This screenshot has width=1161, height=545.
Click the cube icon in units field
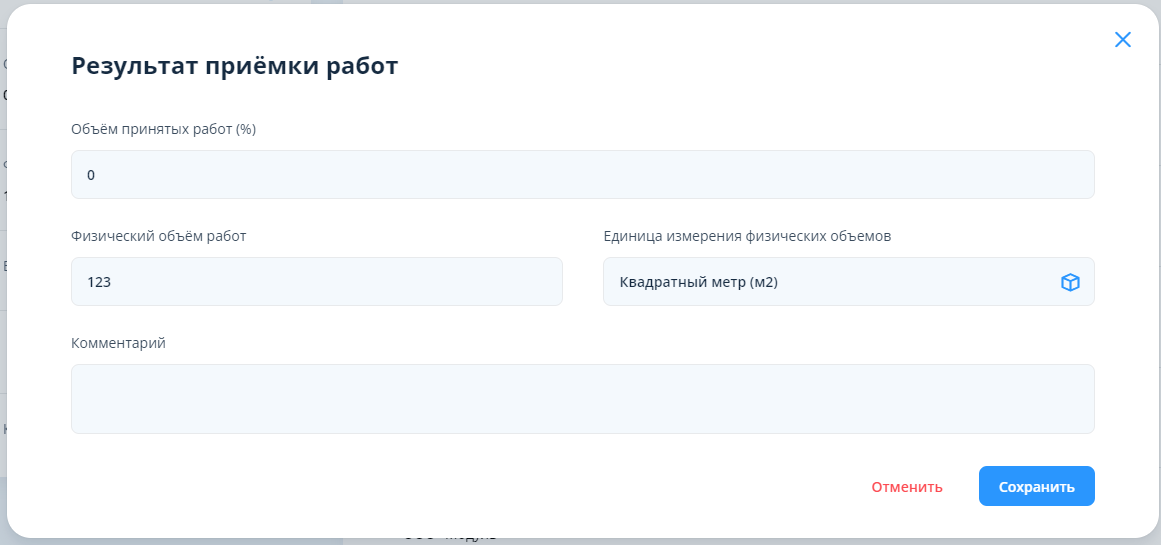[1070, 283]
